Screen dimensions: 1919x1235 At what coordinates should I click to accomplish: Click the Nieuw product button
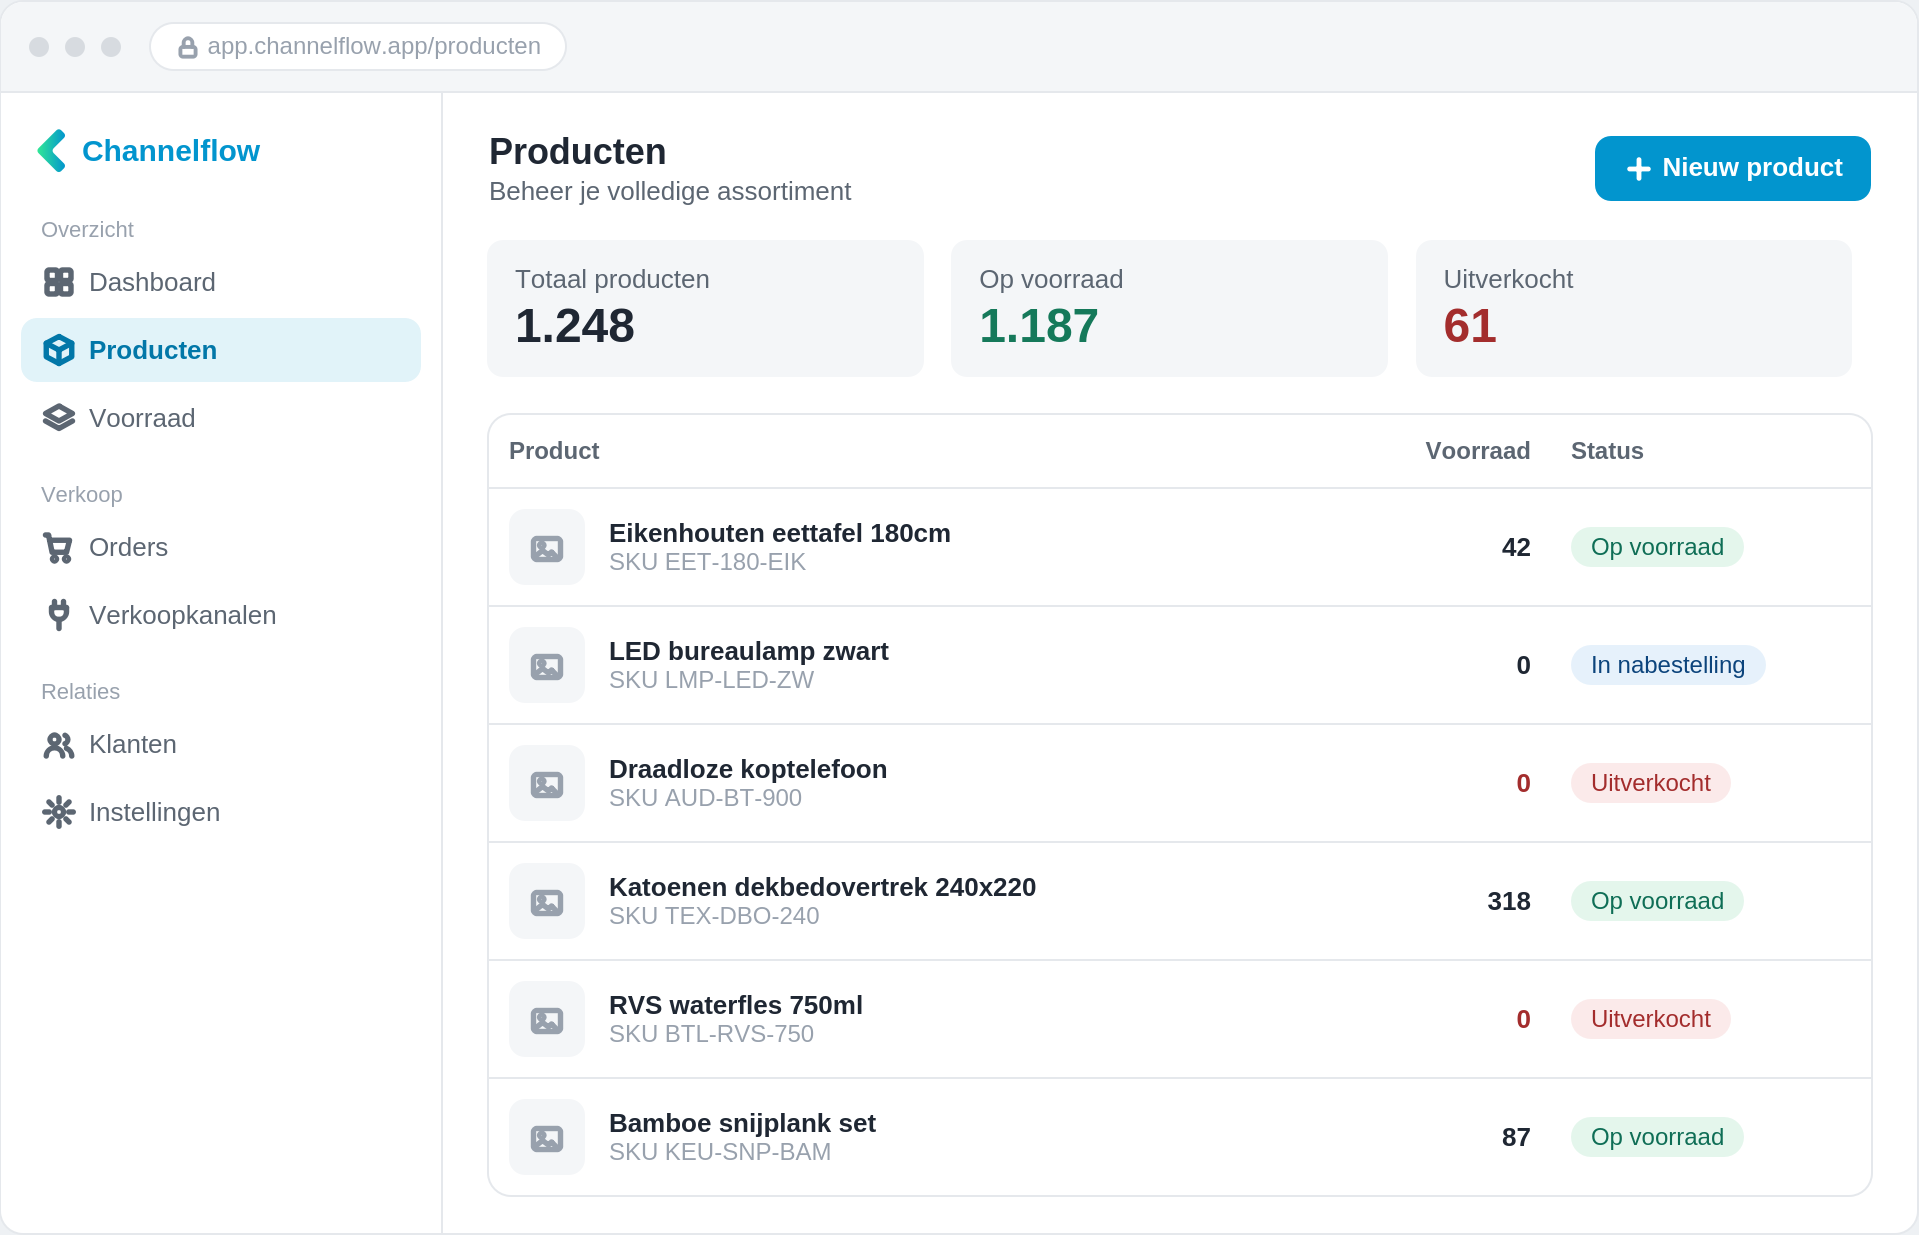(x=1732, y=168)
